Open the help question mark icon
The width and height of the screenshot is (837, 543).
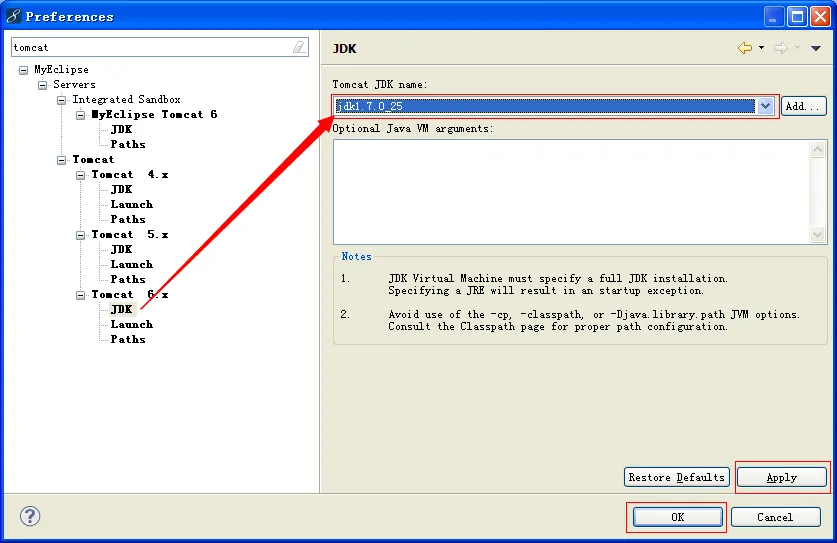pyautogui.click(x=30, y=516)
